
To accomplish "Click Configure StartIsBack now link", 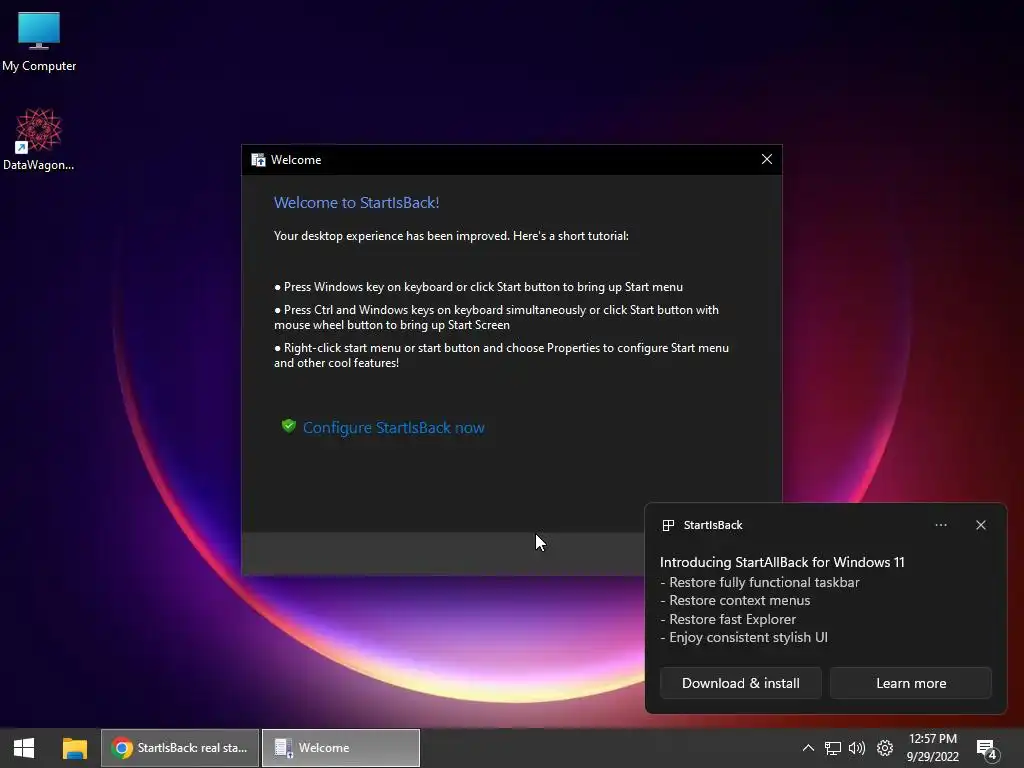I will [393, 428].
